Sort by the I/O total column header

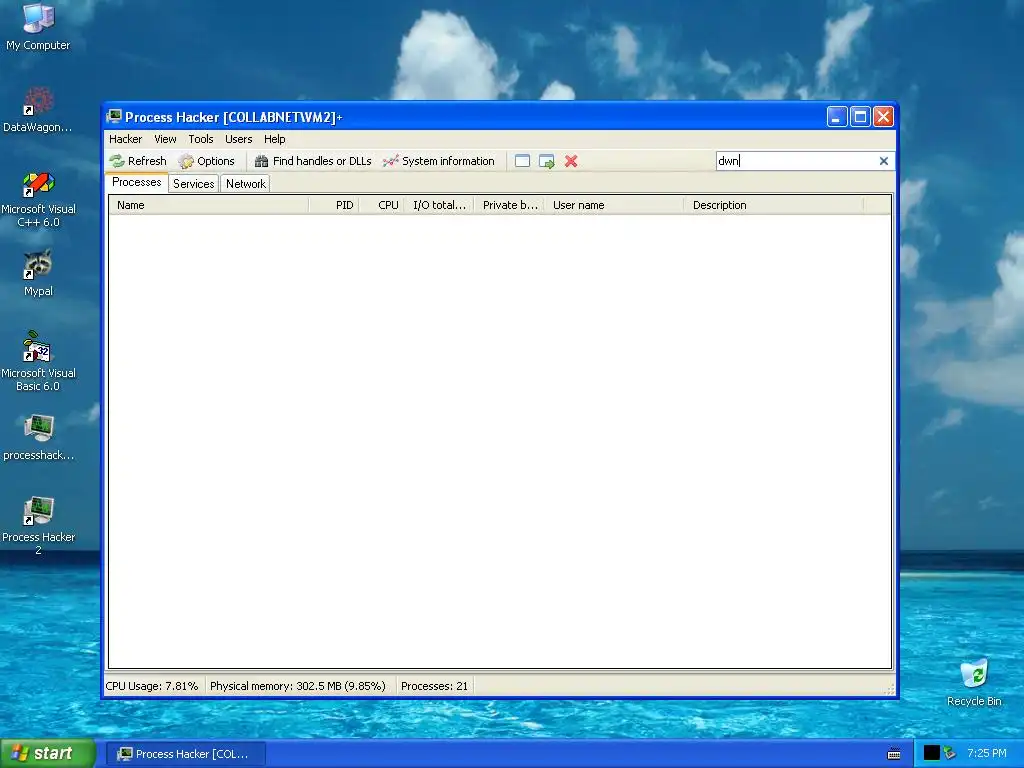pos(439,205)
